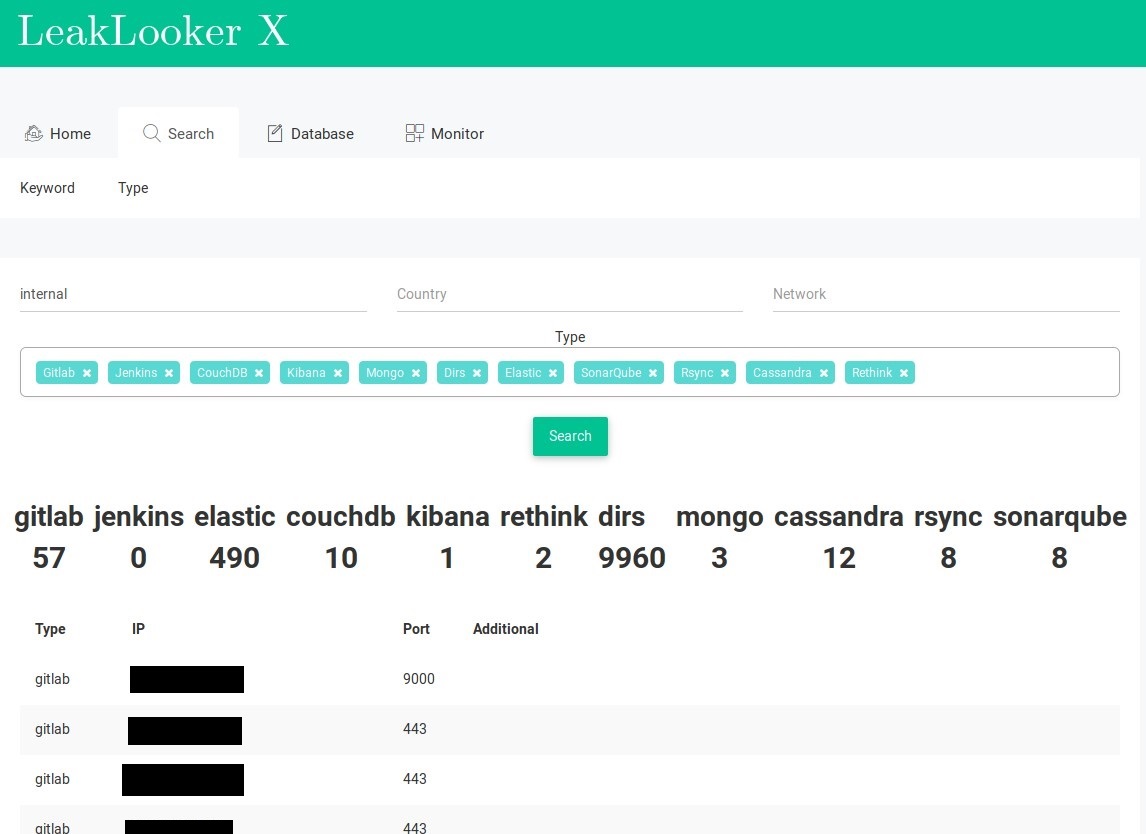1146x834 pixels.
Task: Click the LeakLooker X title
Action: click(x=153, y=31)
